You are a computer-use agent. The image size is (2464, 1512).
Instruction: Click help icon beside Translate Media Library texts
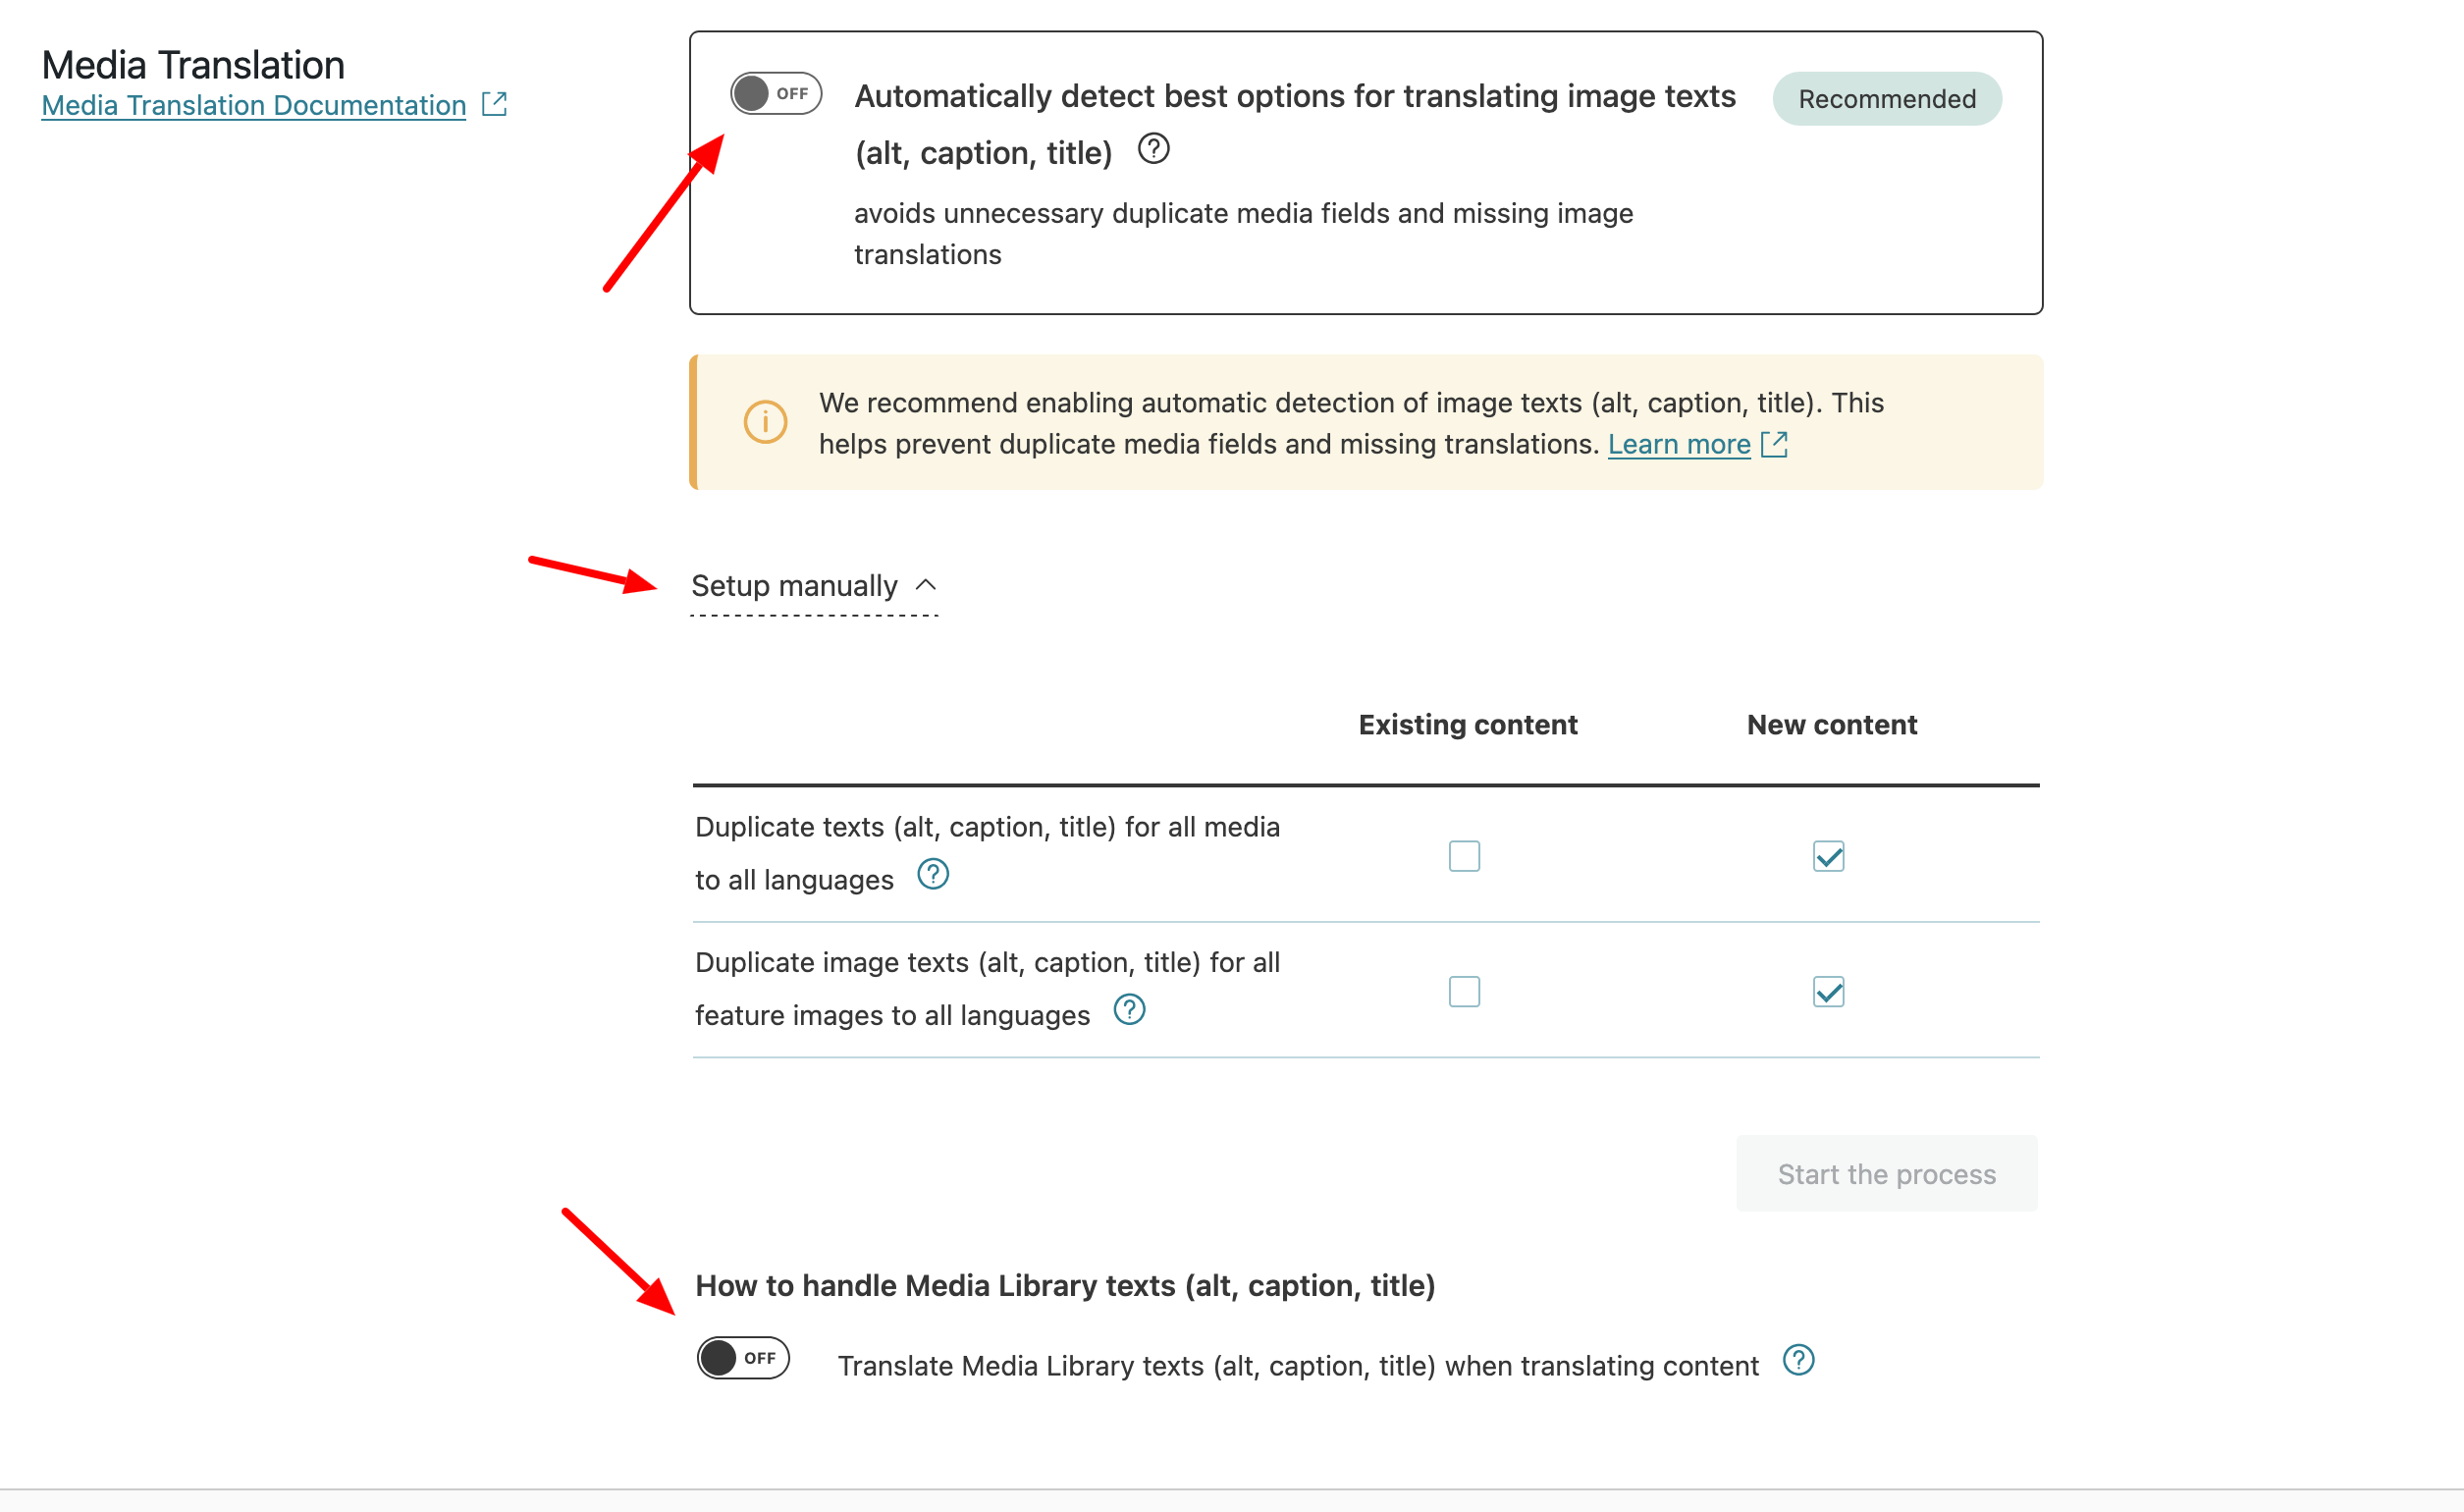[x=1797, y=1360]
